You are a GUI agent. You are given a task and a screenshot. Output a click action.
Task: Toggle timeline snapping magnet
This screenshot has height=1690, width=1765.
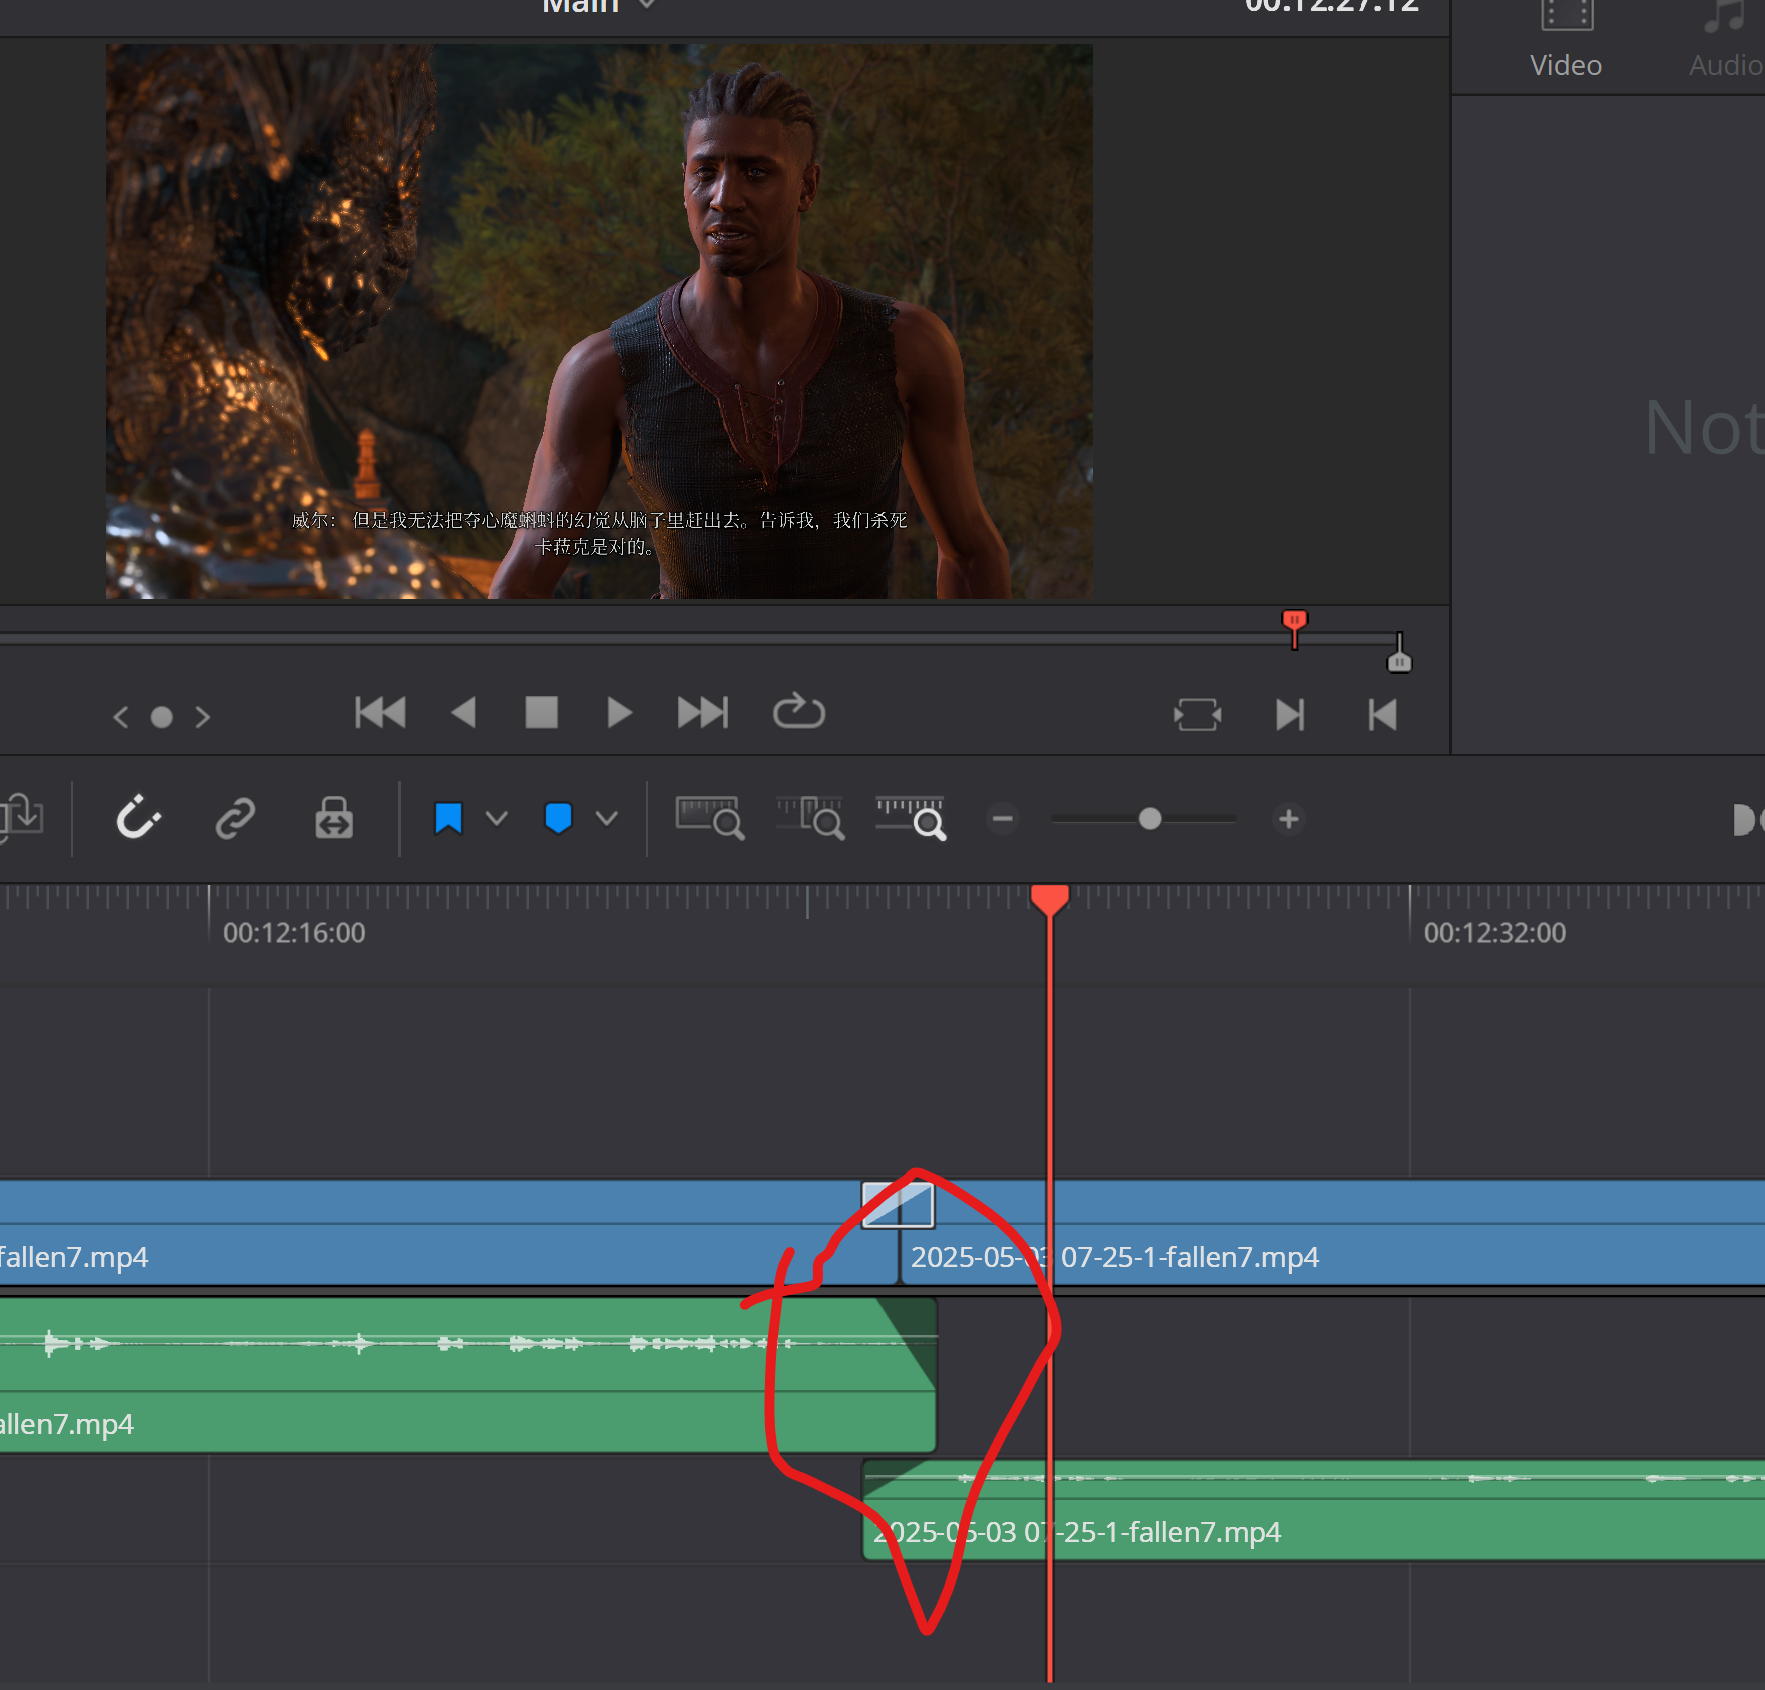pyautogui.click(x=138, y=818)
